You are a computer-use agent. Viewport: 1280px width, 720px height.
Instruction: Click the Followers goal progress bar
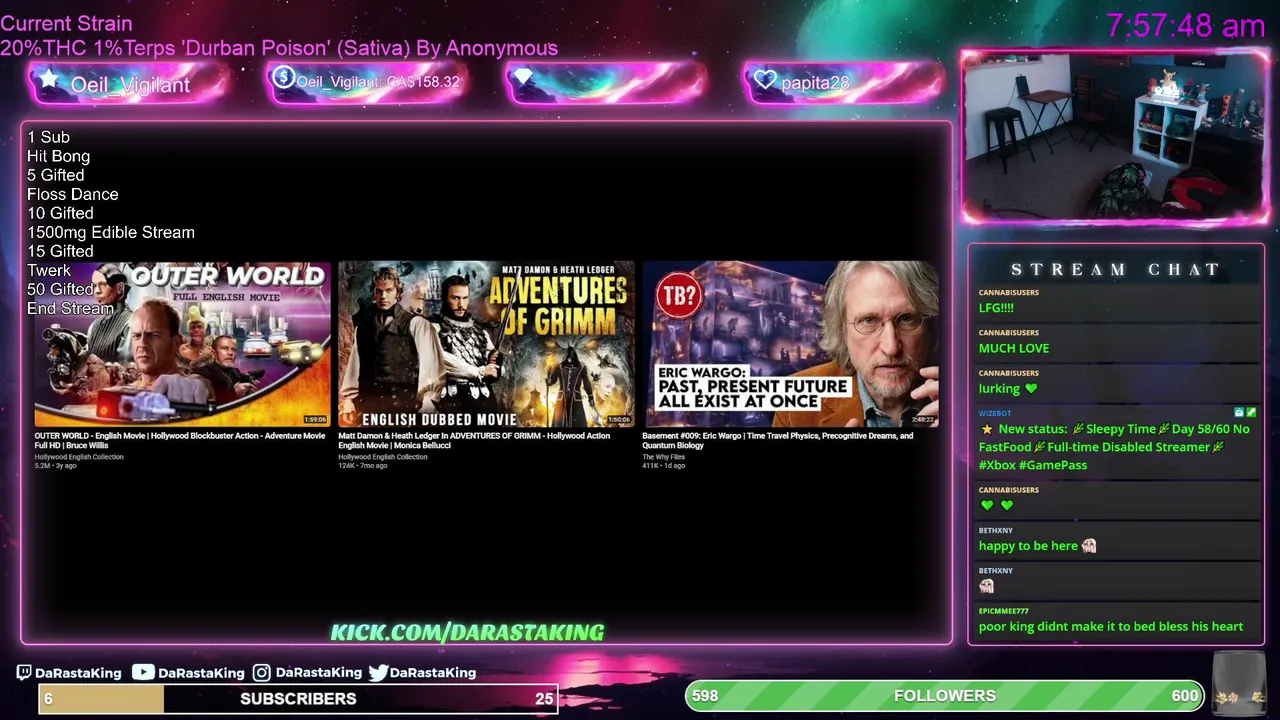click(945, 695)
